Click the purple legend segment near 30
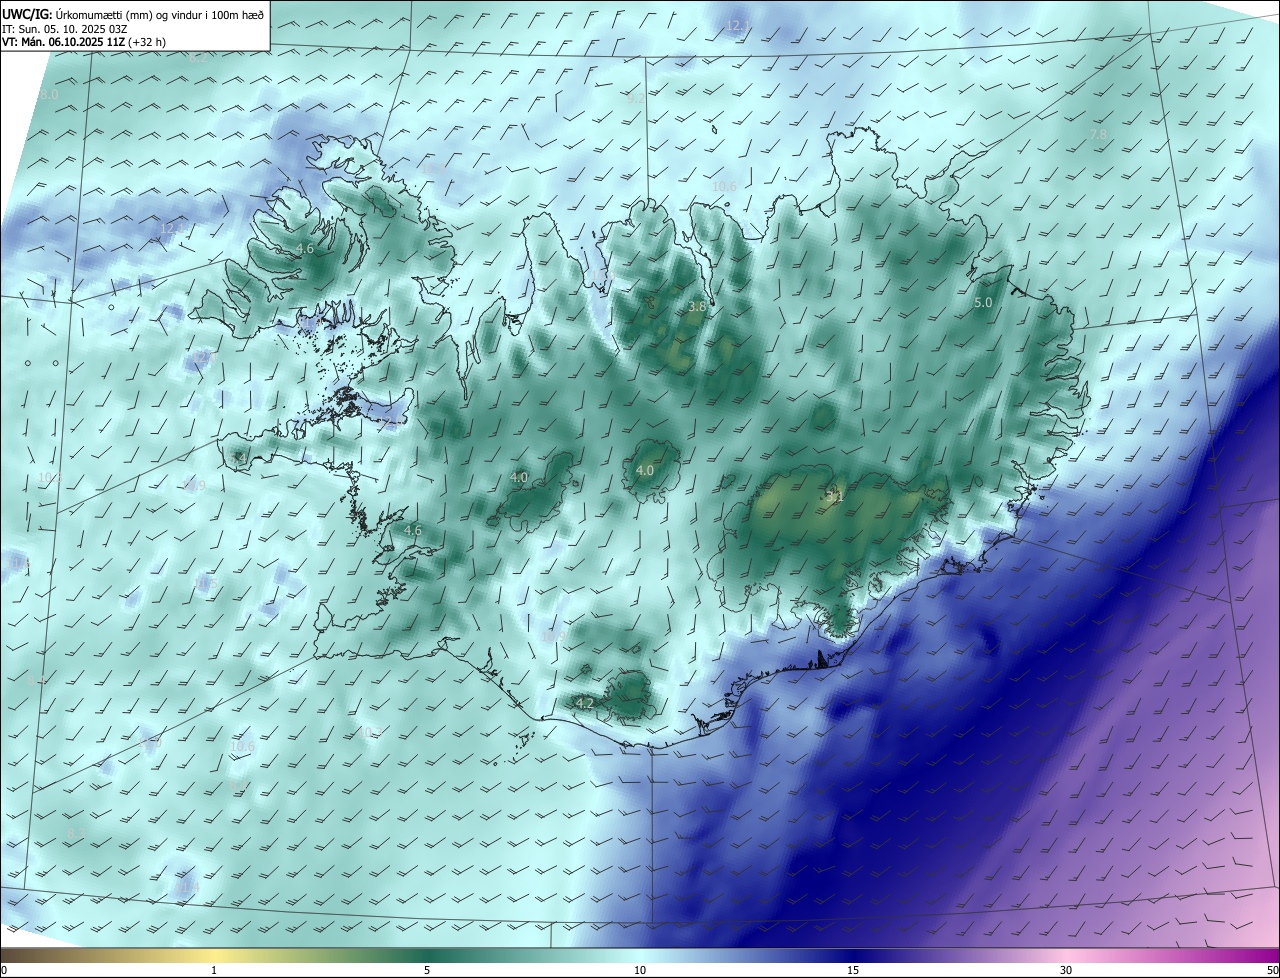 1066,956
